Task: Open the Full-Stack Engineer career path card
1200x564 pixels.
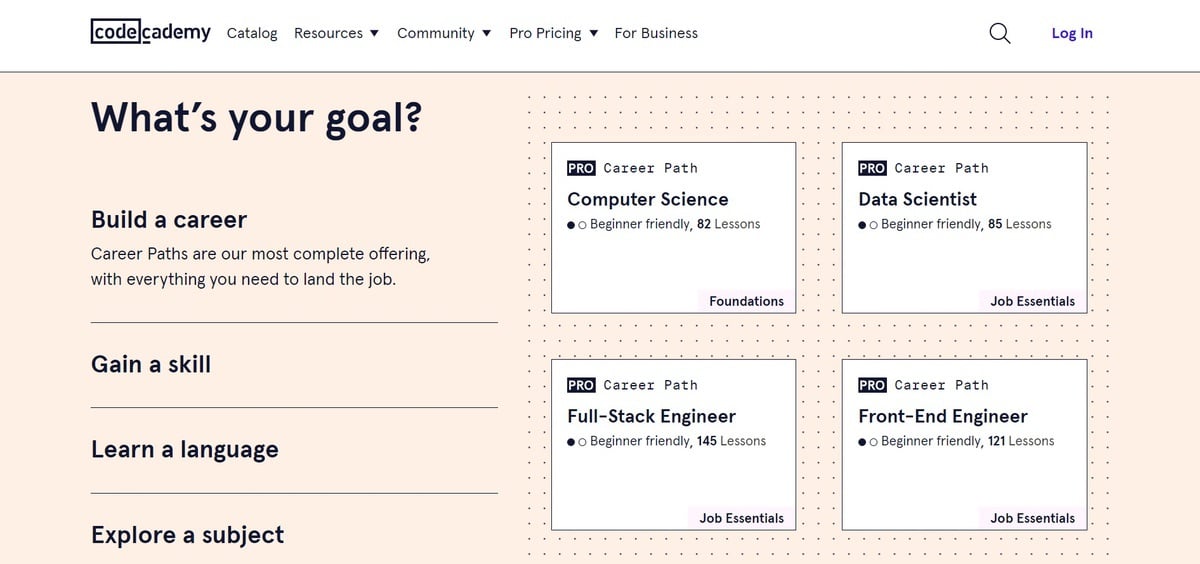Action: [673, 444]
